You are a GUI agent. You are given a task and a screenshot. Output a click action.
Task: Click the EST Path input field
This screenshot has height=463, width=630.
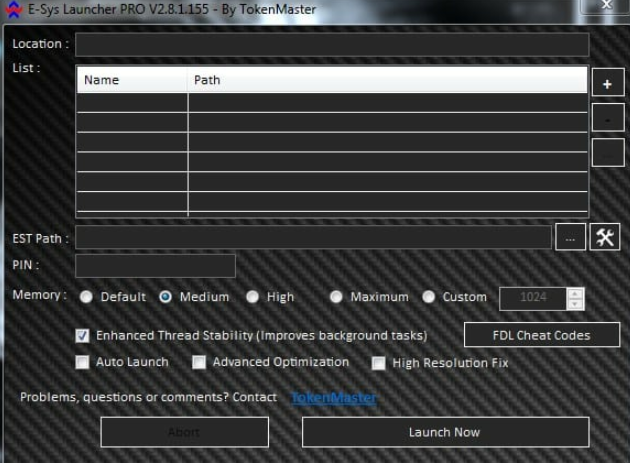313,238
